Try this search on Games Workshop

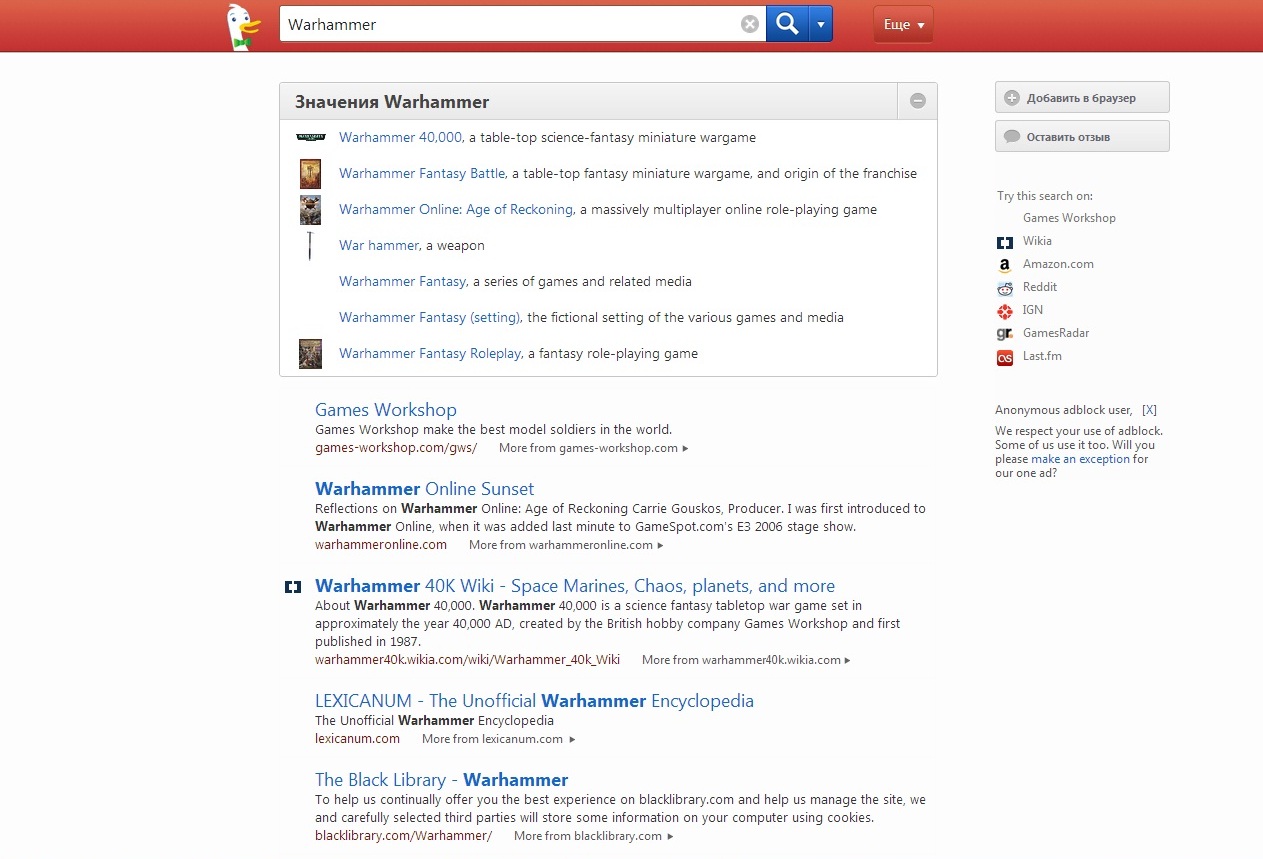(x=1069, y=218)
